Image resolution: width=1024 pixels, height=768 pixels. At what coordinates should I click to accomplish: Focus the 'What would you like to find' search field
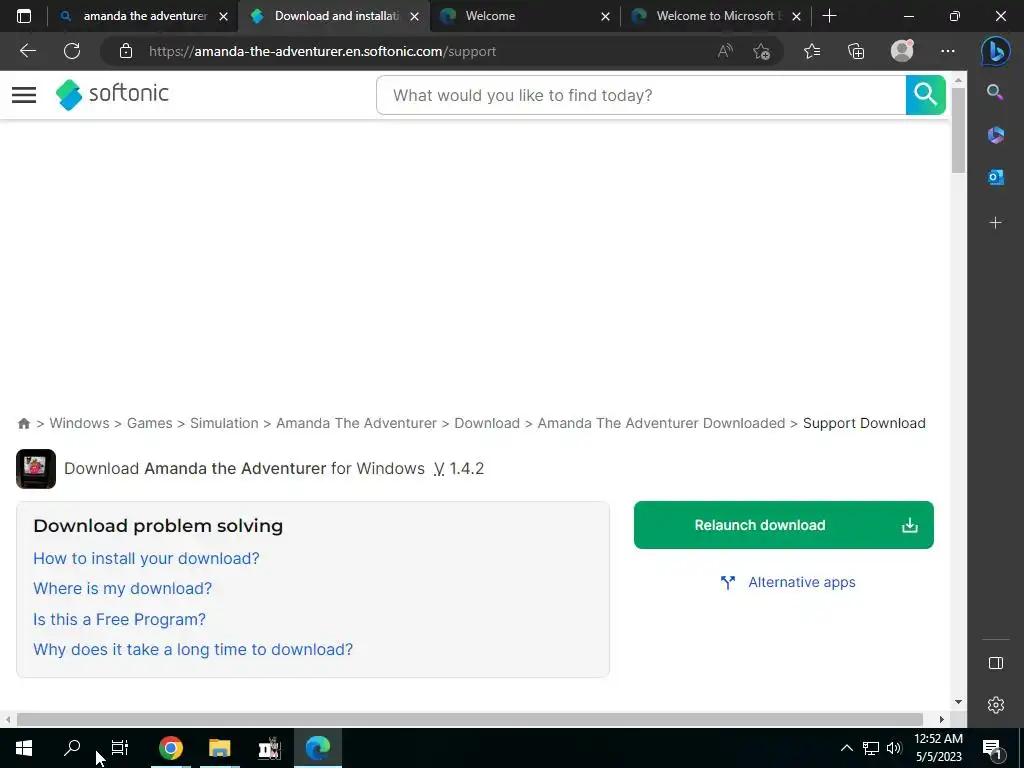[x=641, y=95]
